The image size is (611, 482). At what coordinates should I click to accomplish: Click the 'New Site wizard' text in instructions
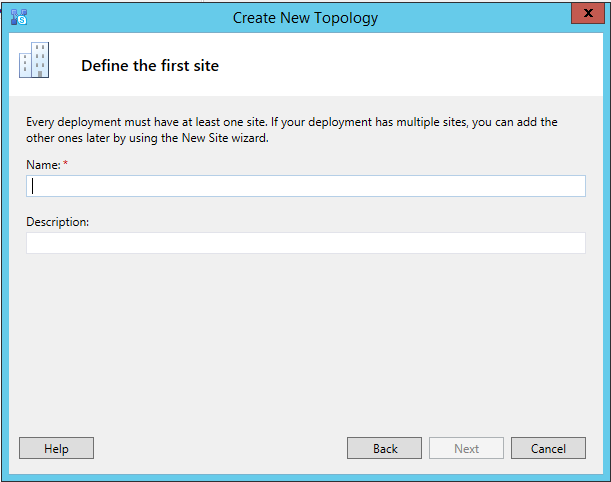coord(217,138)
